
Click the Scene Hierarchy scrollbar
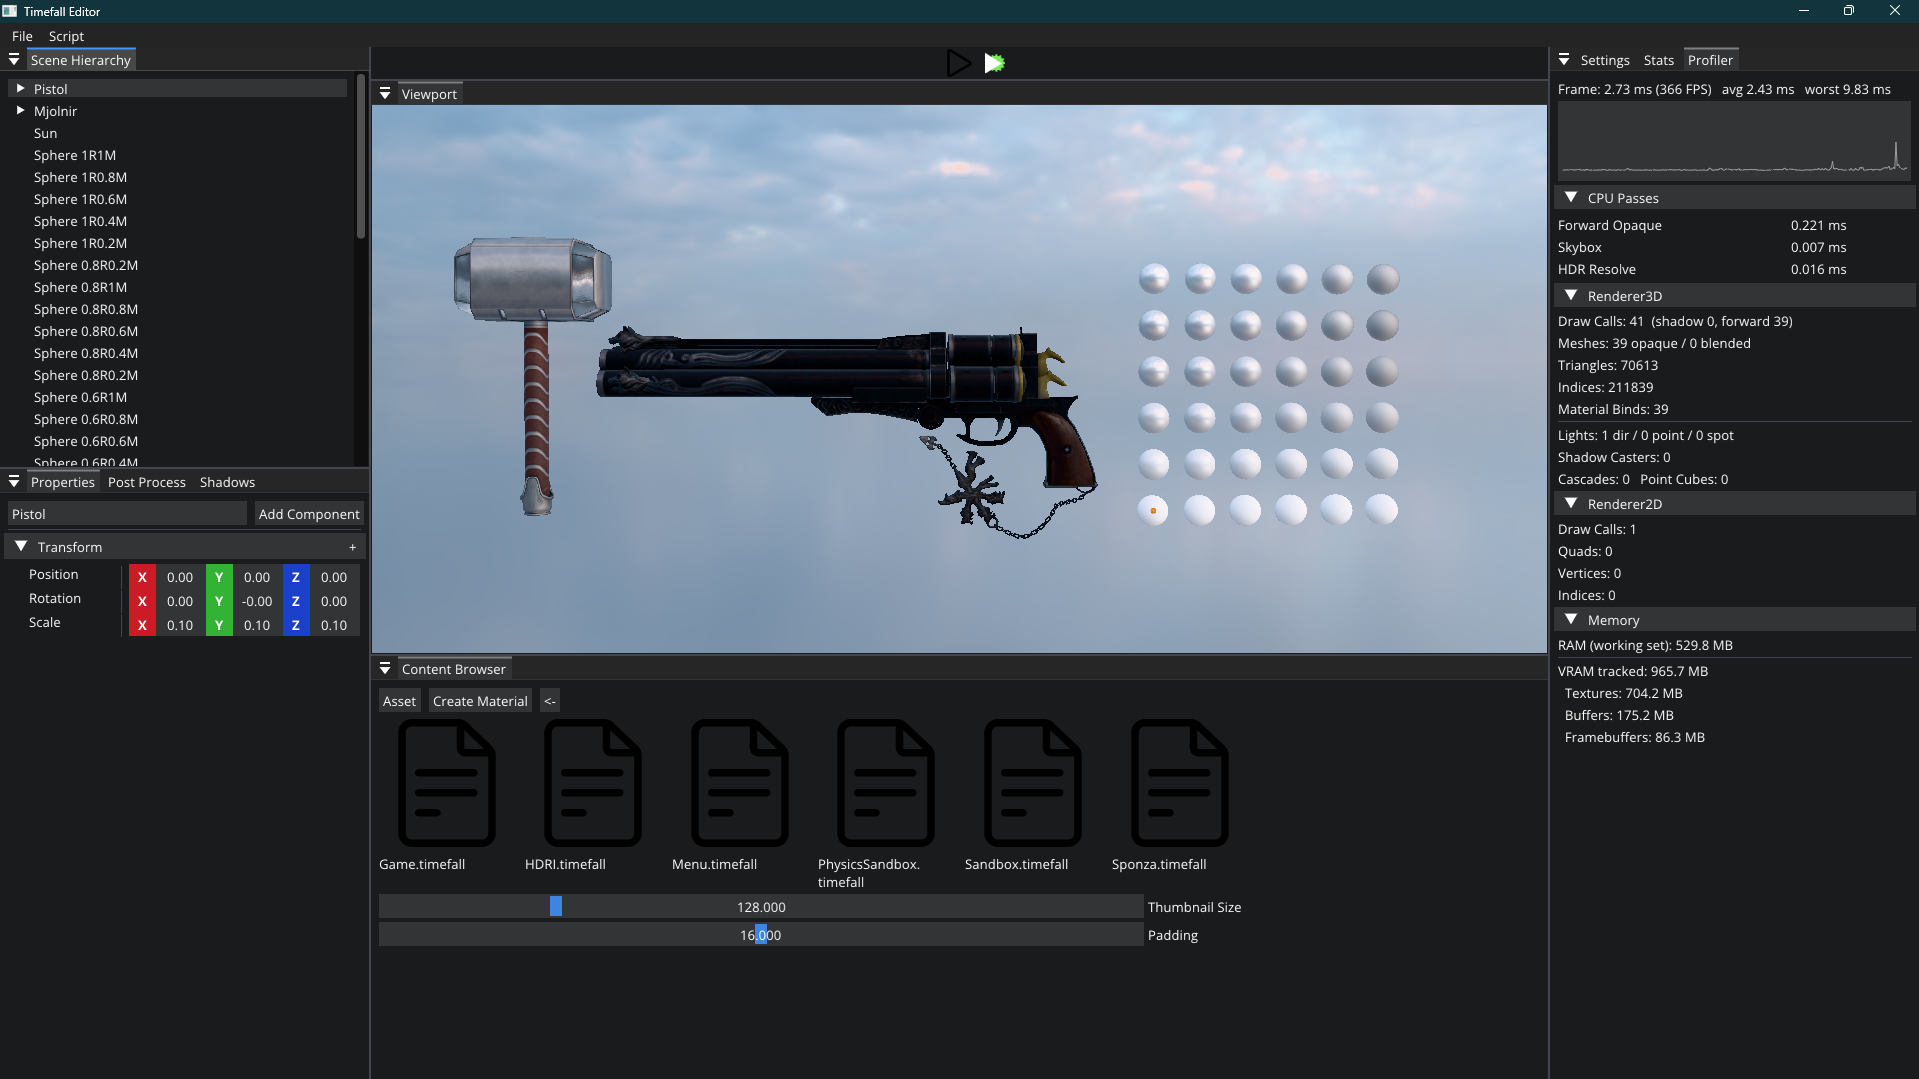click(x=361, y=158)
